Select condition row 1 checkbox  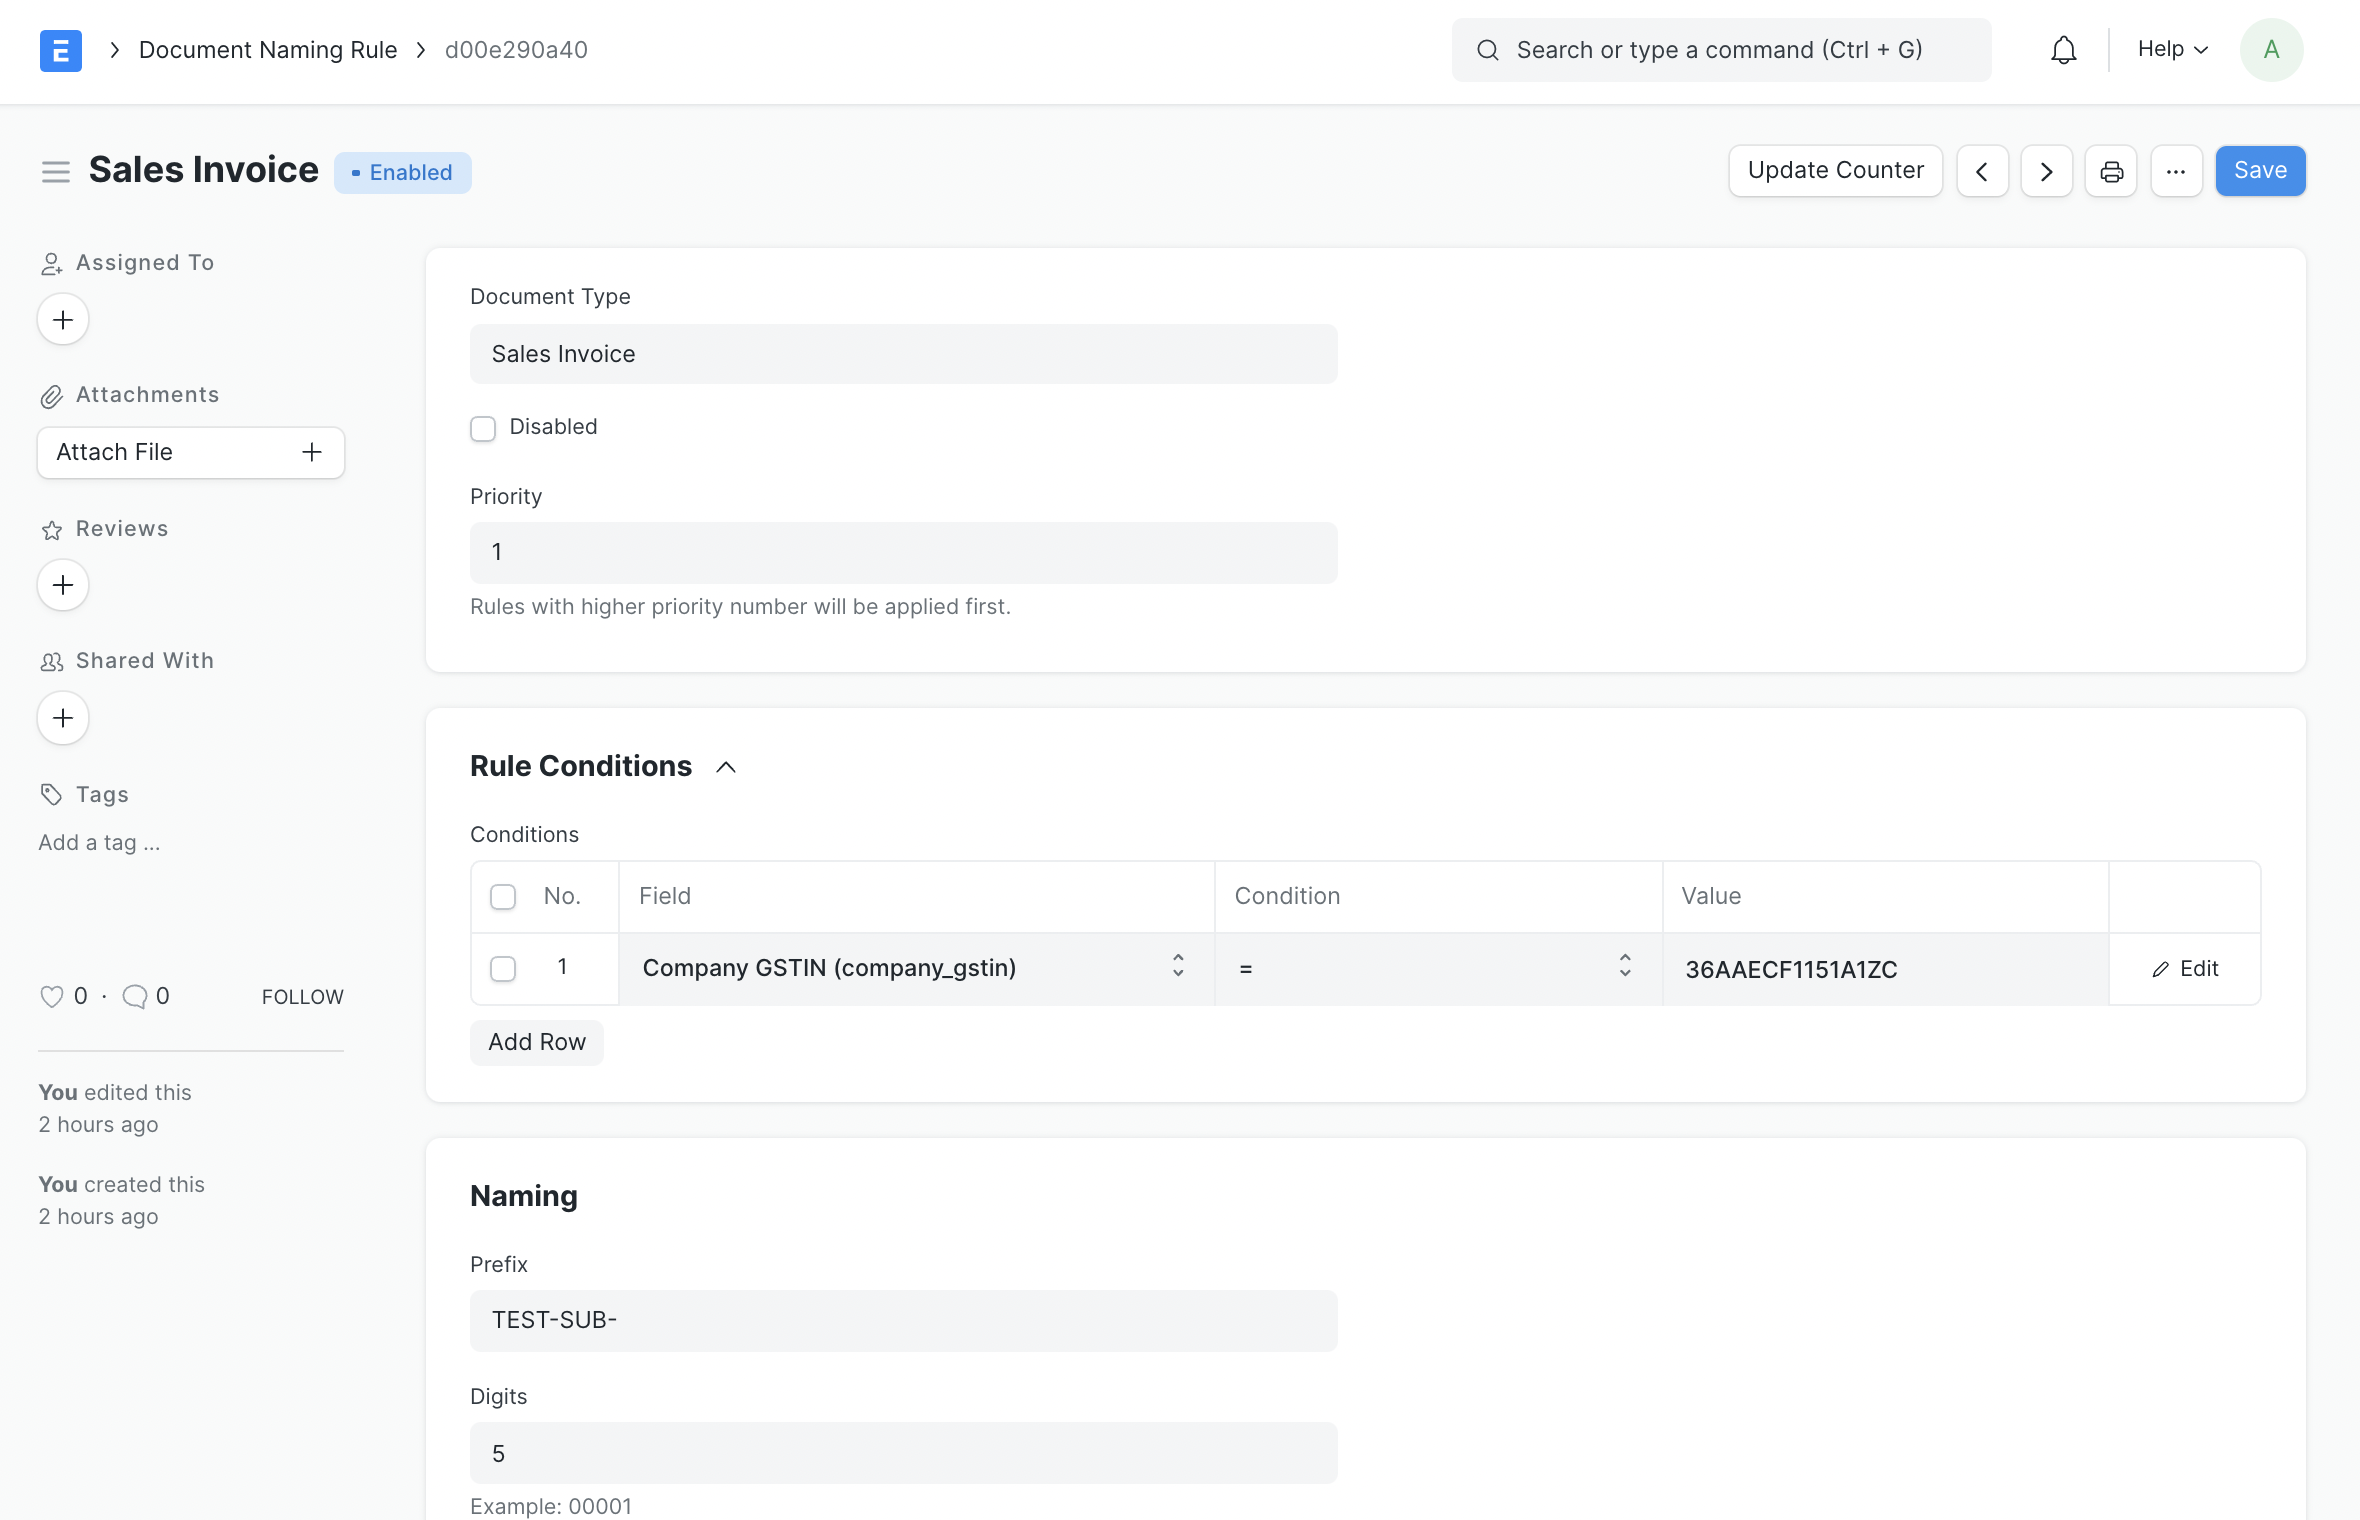tap(503, 968)
